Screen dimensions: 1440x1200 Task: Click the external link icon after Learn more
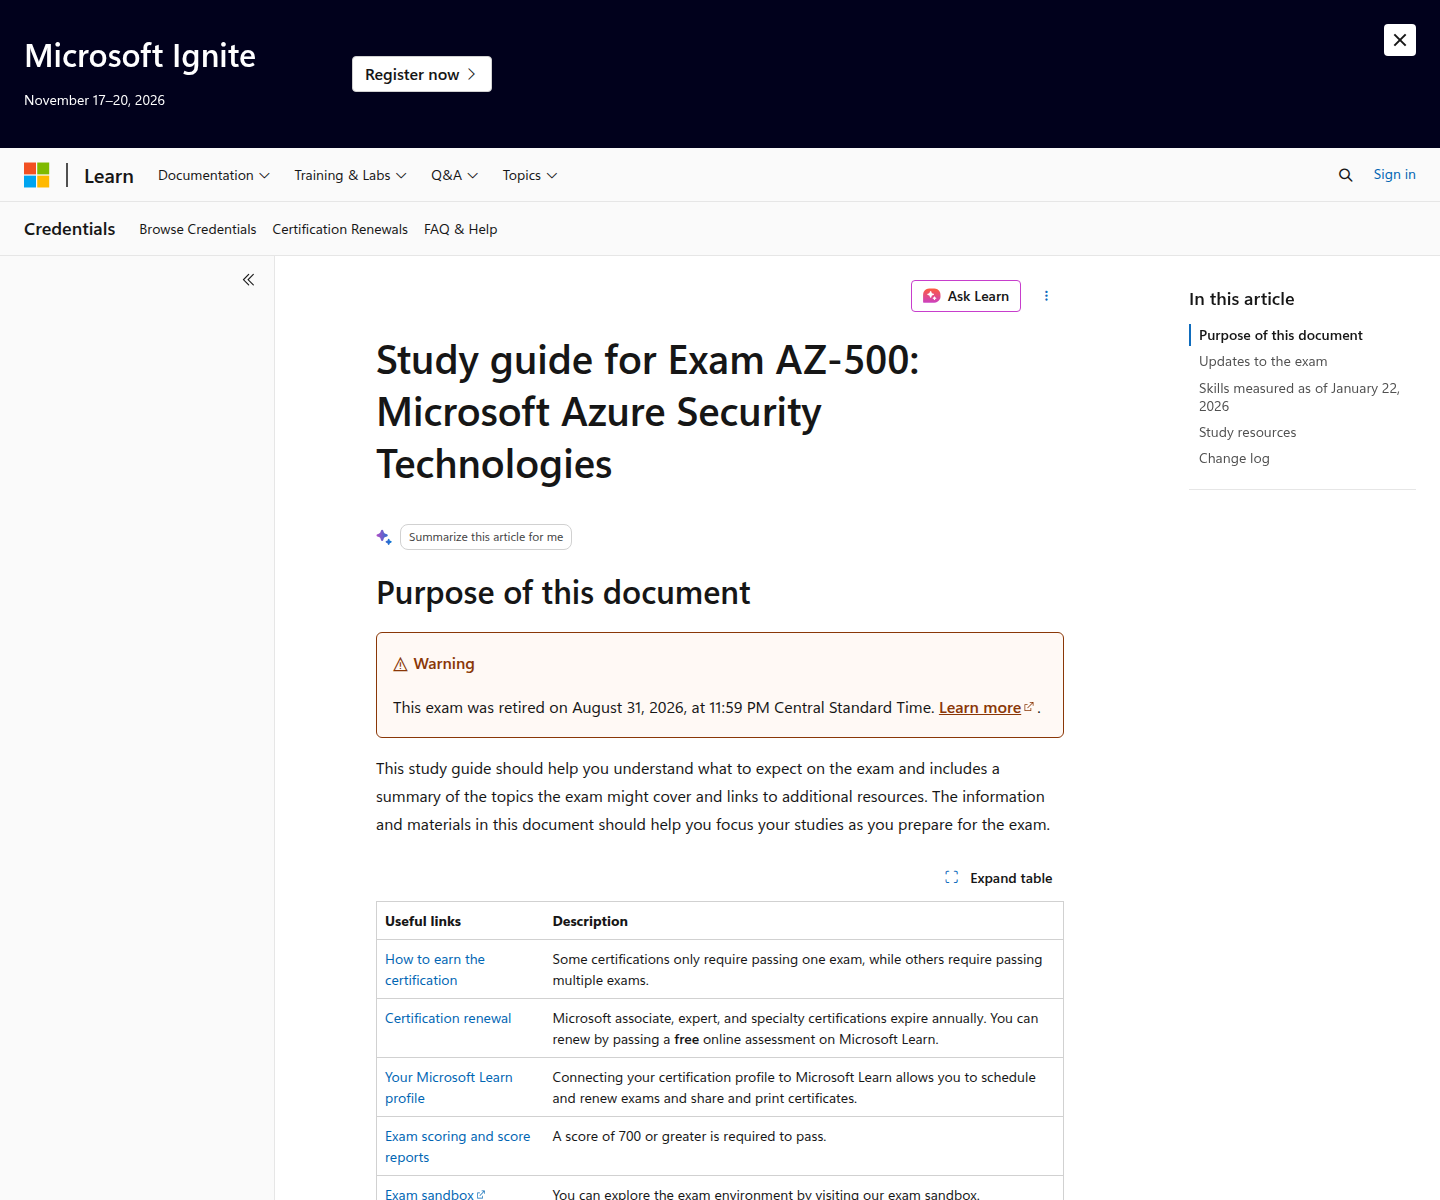(x=1029, y=707)
